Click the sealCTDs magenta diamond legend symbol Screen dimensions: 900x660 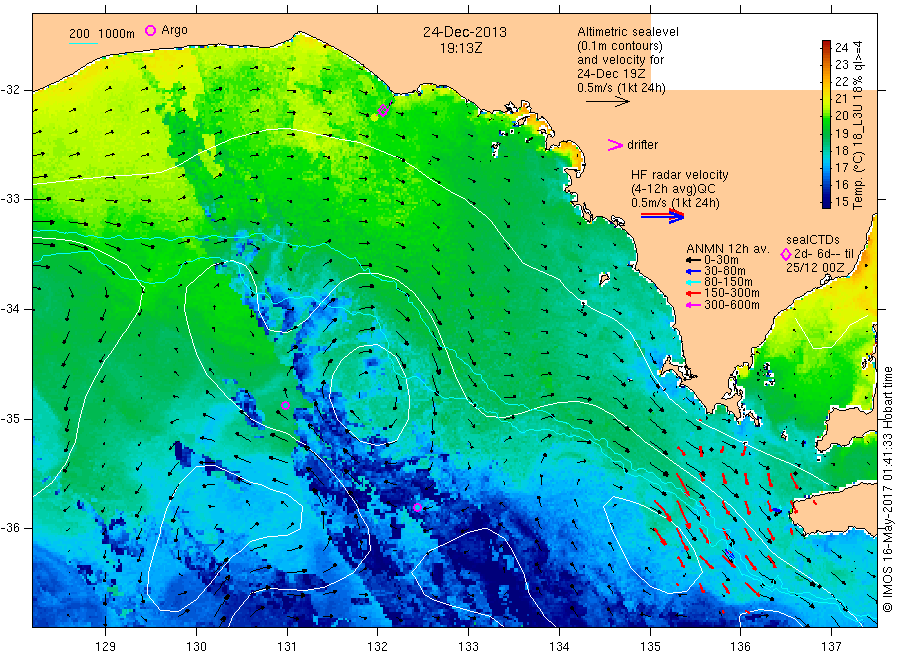(x=786, y=254)
